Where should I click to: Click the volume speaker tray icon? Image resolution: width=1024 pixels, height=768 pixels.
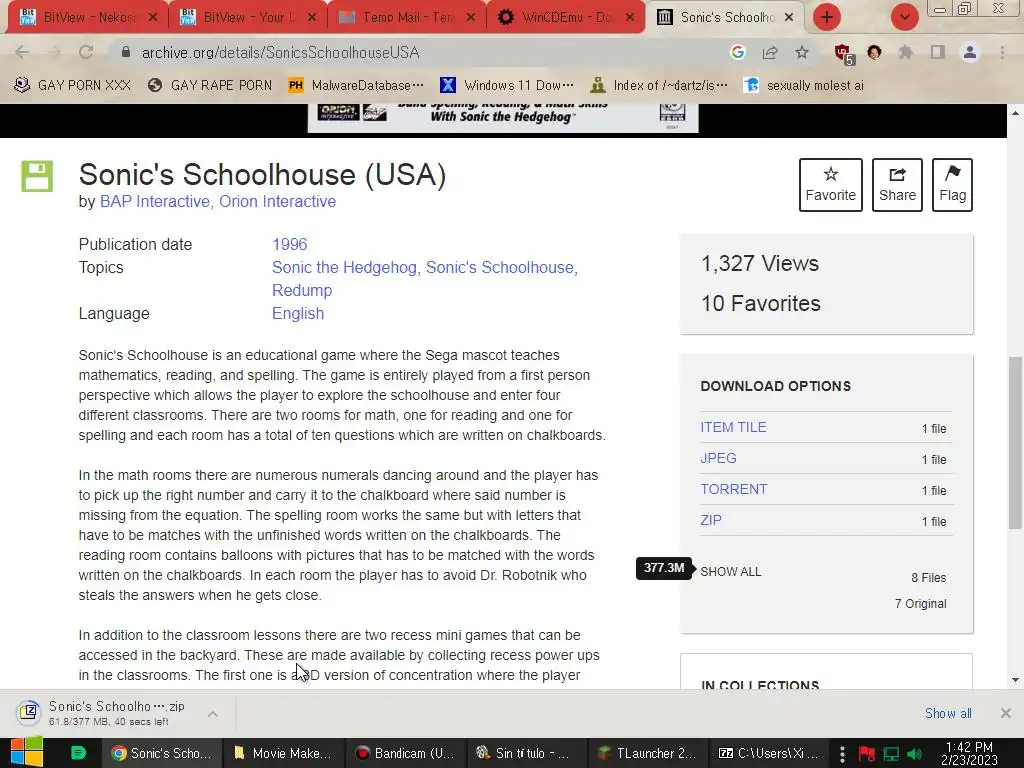(915, 754)
